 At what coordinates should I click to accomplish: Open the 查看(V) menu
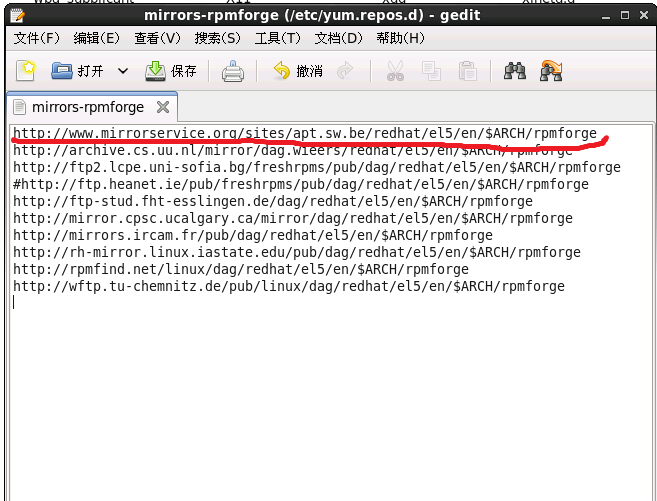click(157, 38)
